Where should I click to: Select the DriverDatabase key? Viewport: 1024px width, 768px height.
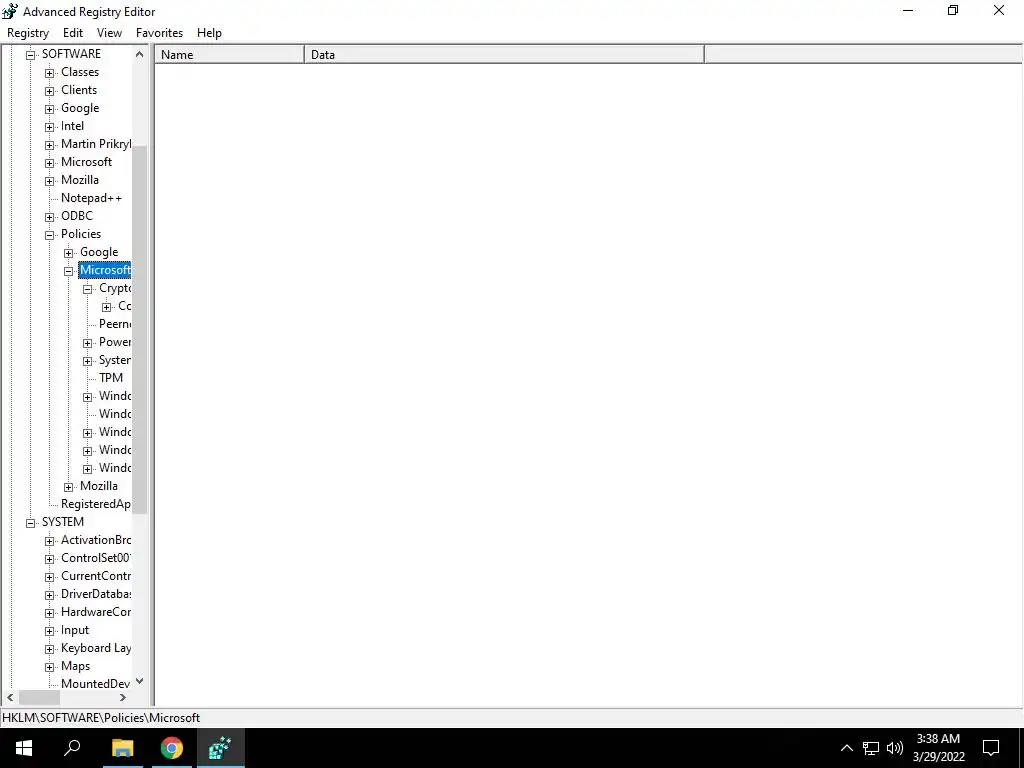coord(96,594)
